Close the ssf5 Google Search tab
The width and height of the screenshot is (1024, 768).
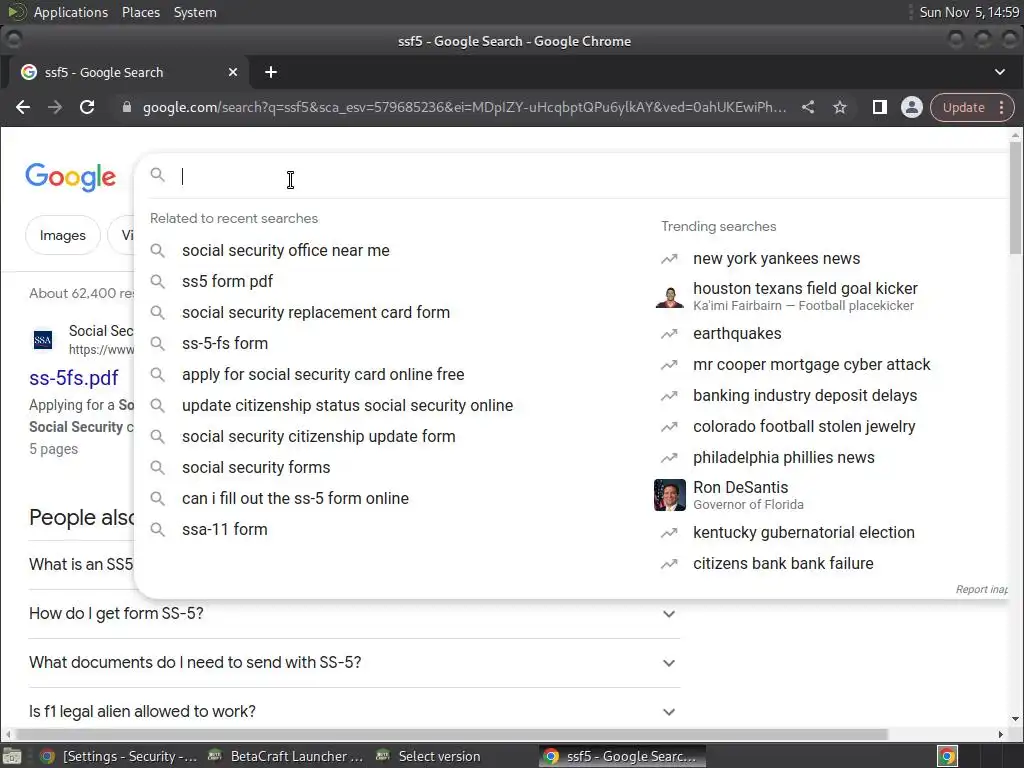point(232,72)
